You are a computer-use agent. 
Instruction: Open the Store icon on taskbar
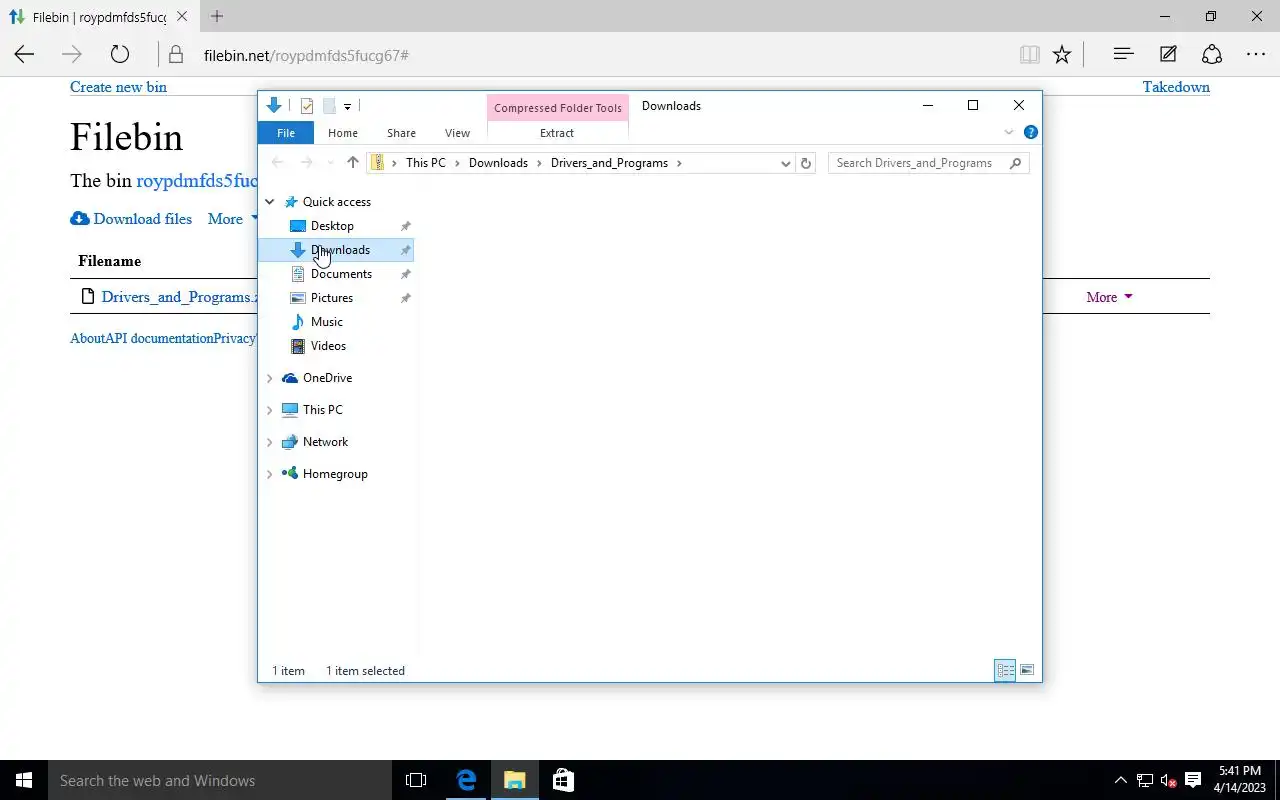coord(563,780)
